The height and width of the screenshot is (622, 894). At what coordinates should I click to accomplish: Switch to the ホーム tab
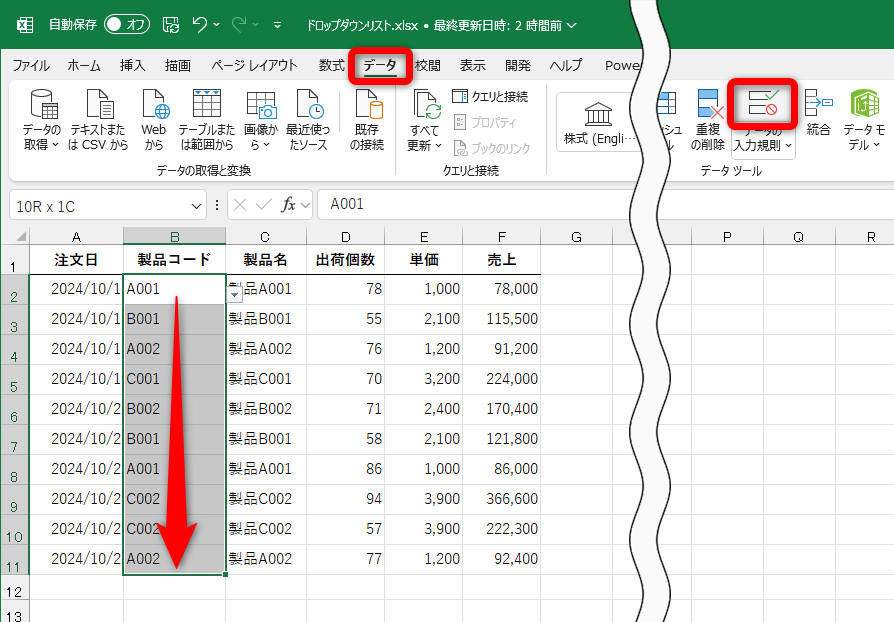[84, 66]
